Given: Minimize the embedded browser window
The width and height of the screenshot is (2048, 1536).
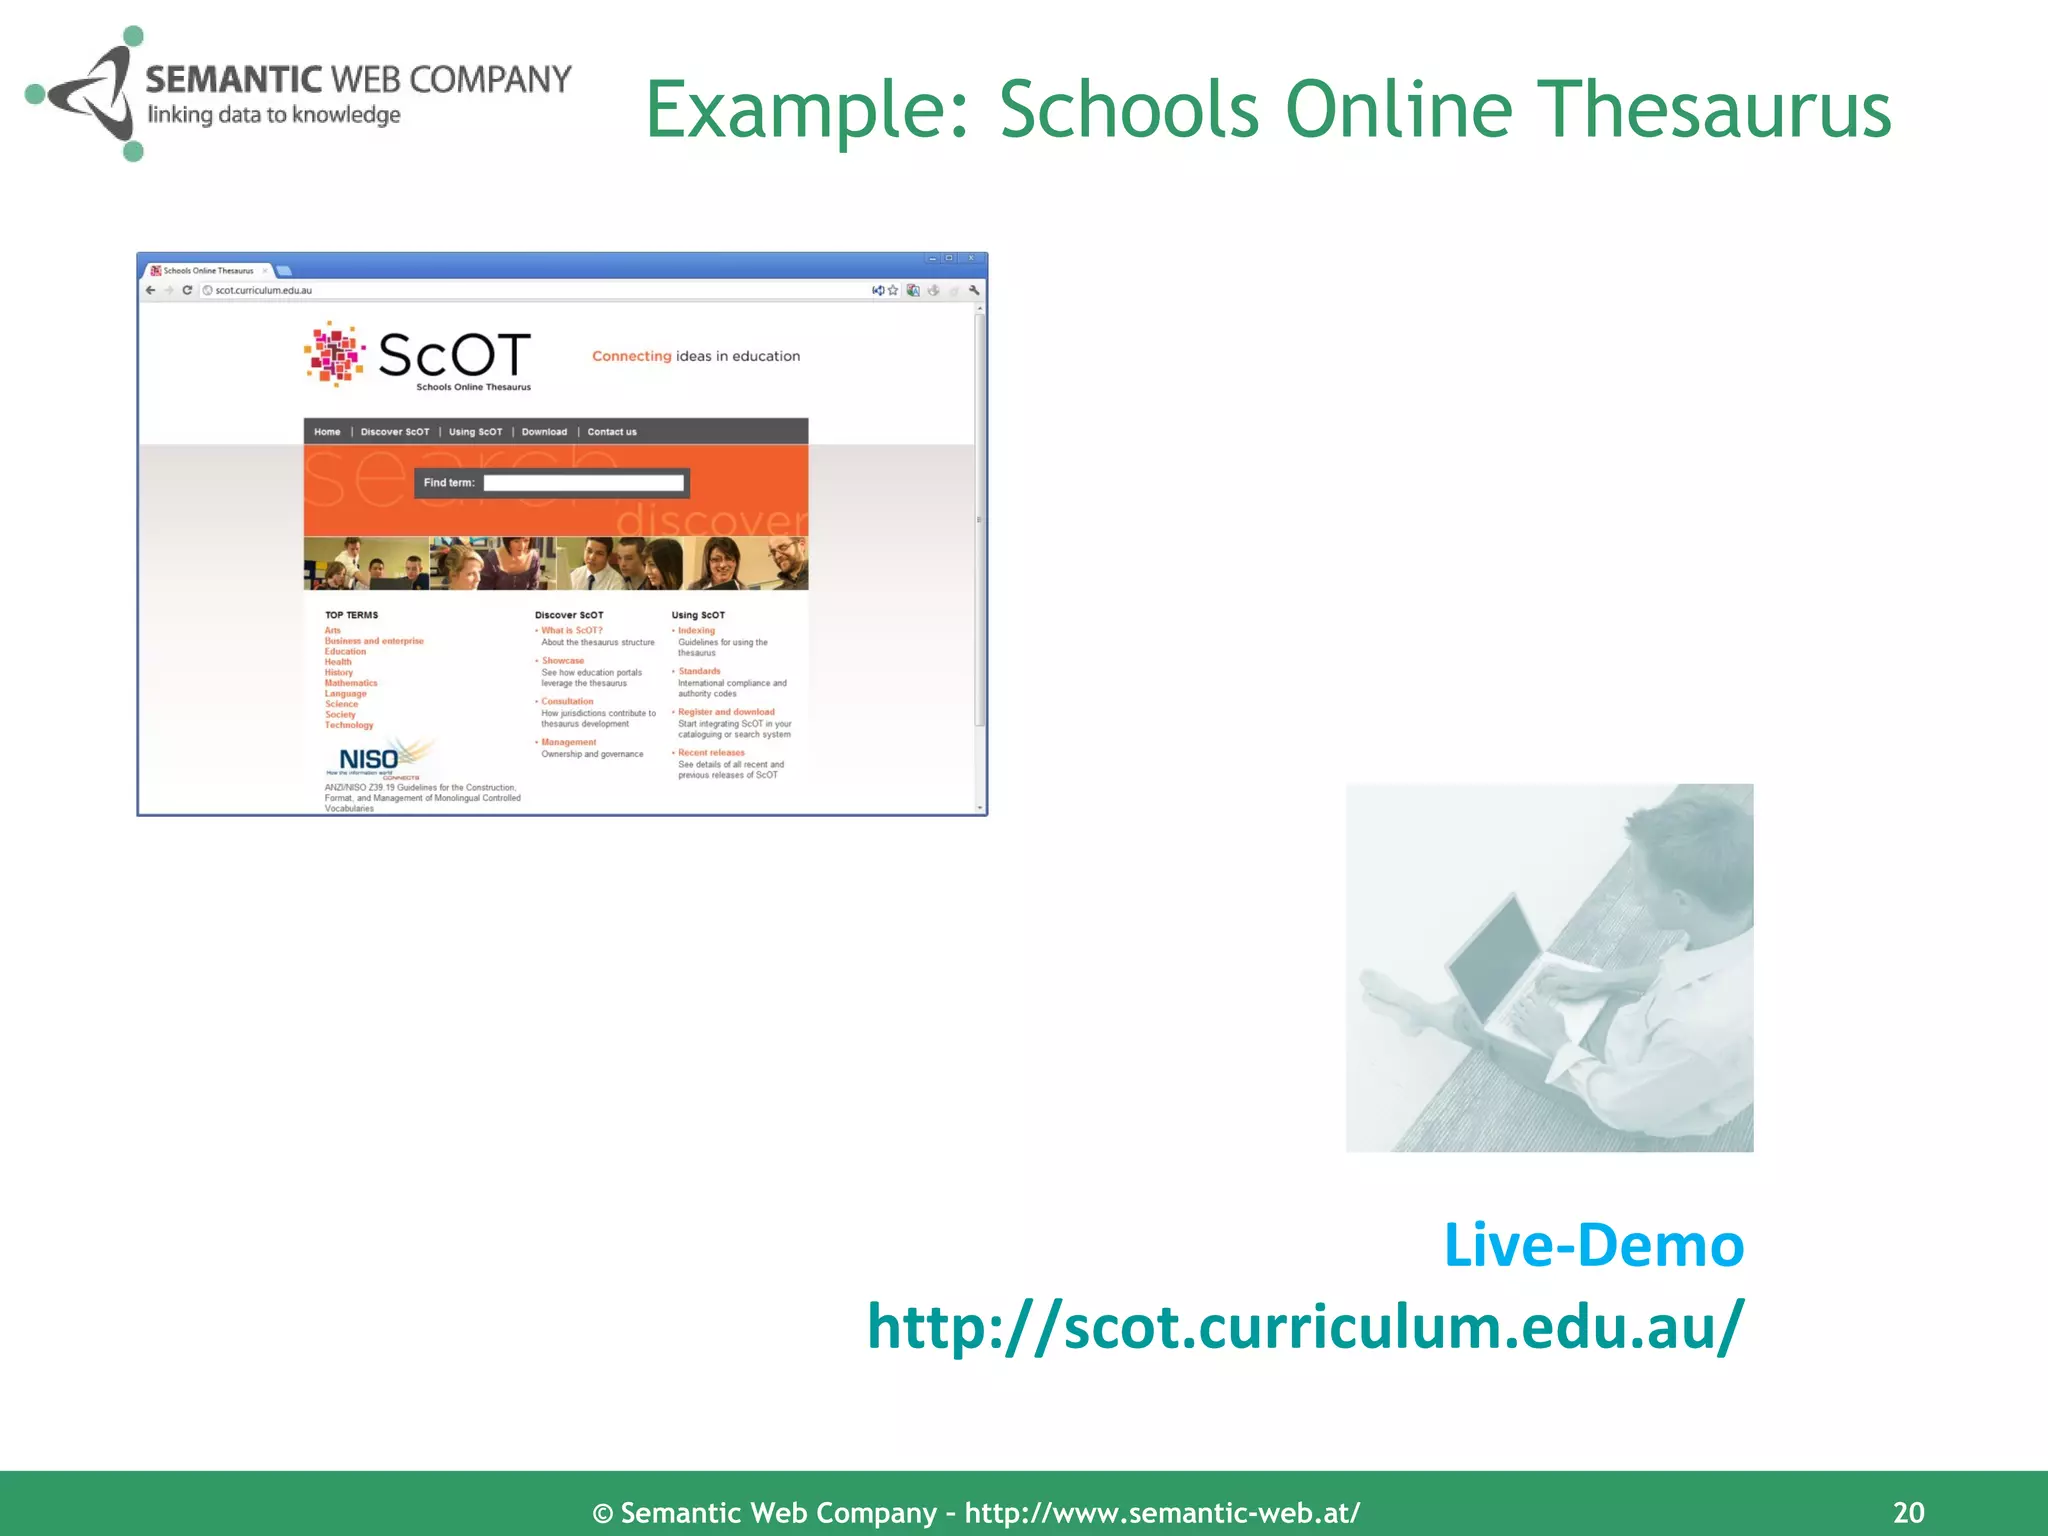Looking at the screenshot, I should pyautogui.click(x=932, y=258).
